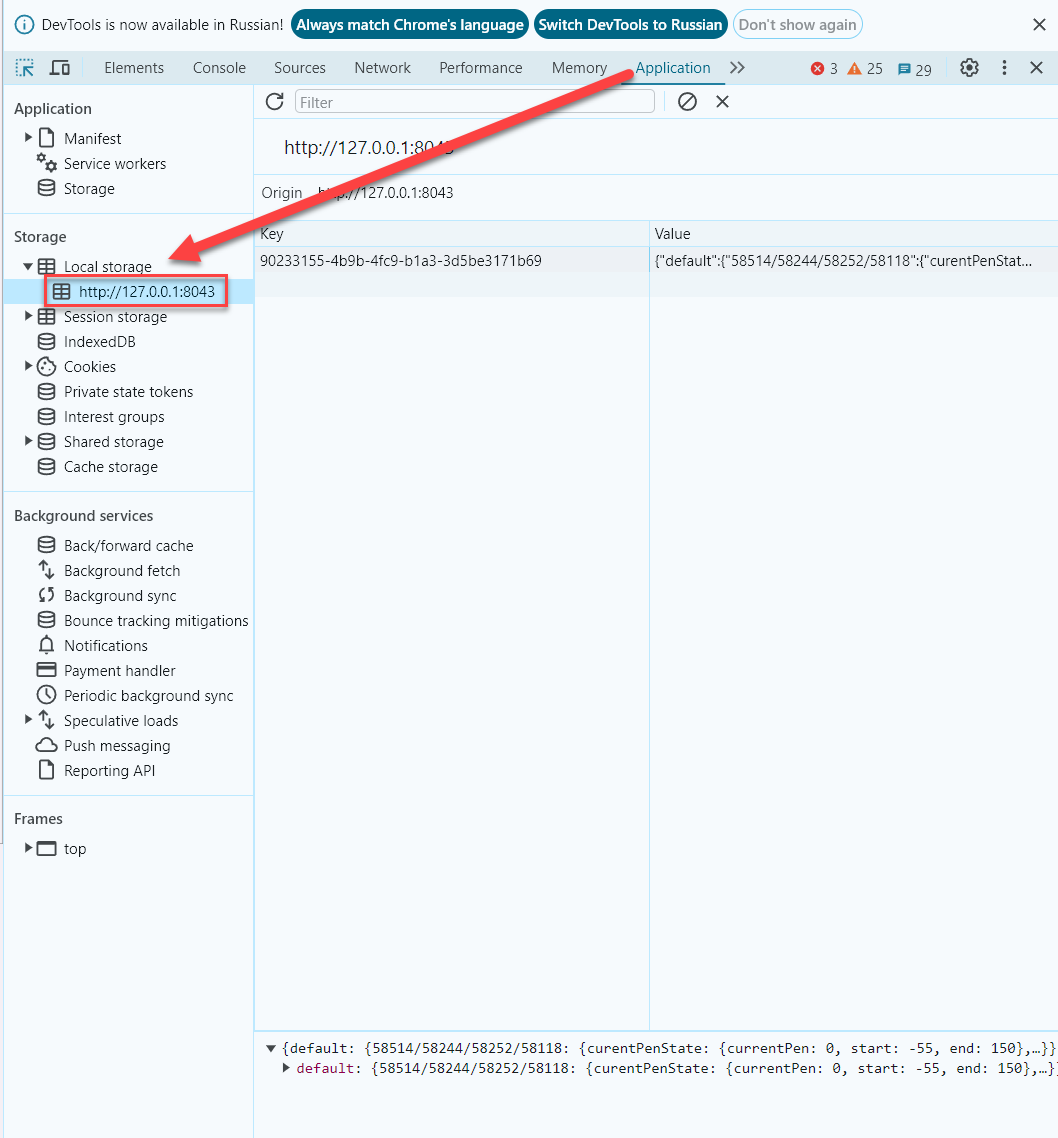Image resolution: width=1058 pixels, height=1138 pixels.
Task: Click the red errors counter icon
Action: click(x=818, y=69)
